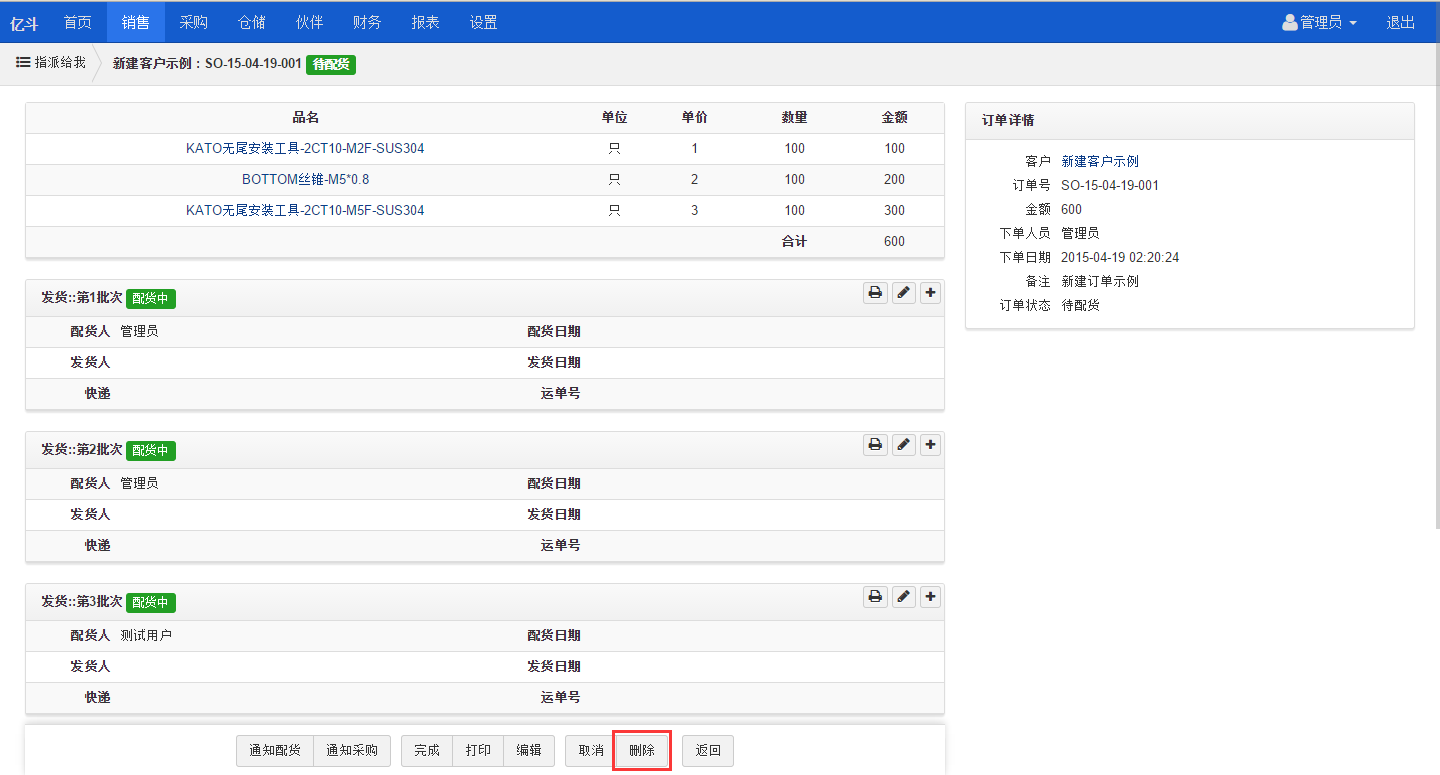Print the first shipment batch
This screenshot has width=1440, height=775.
[875, 293]
